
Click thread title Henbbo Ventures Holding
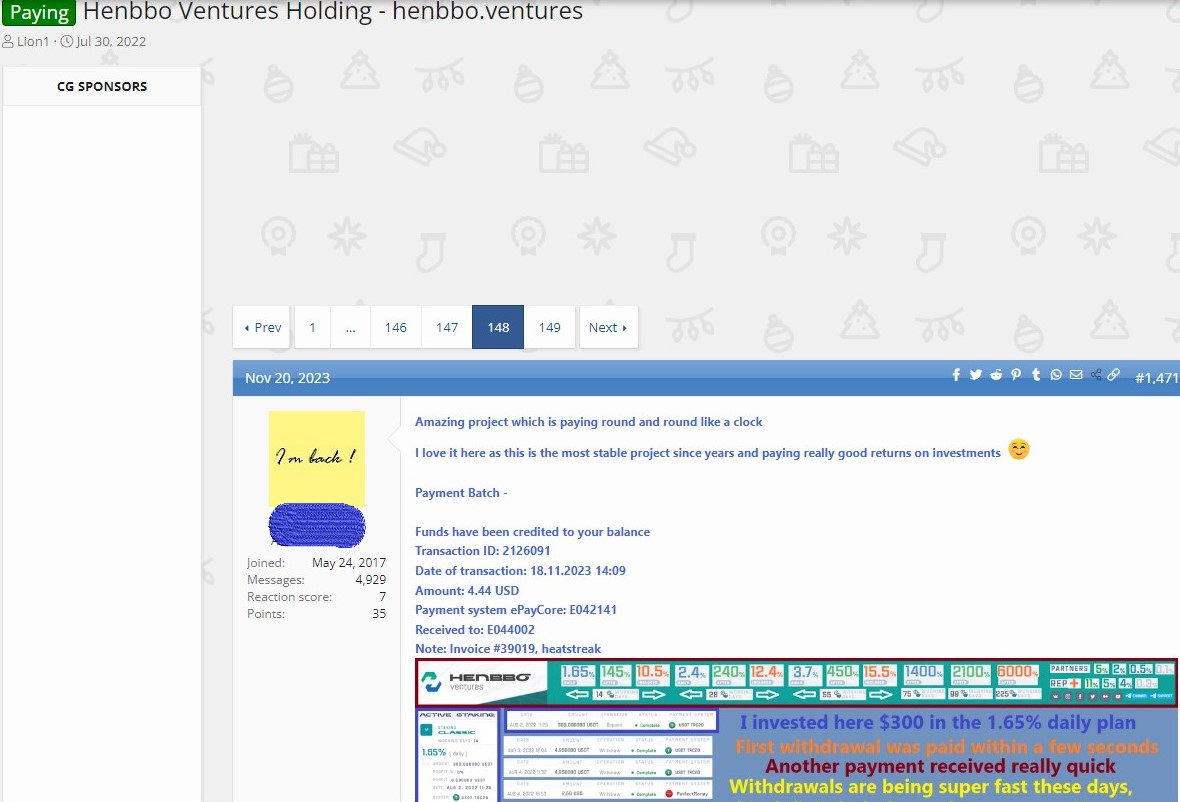(333, 11)
